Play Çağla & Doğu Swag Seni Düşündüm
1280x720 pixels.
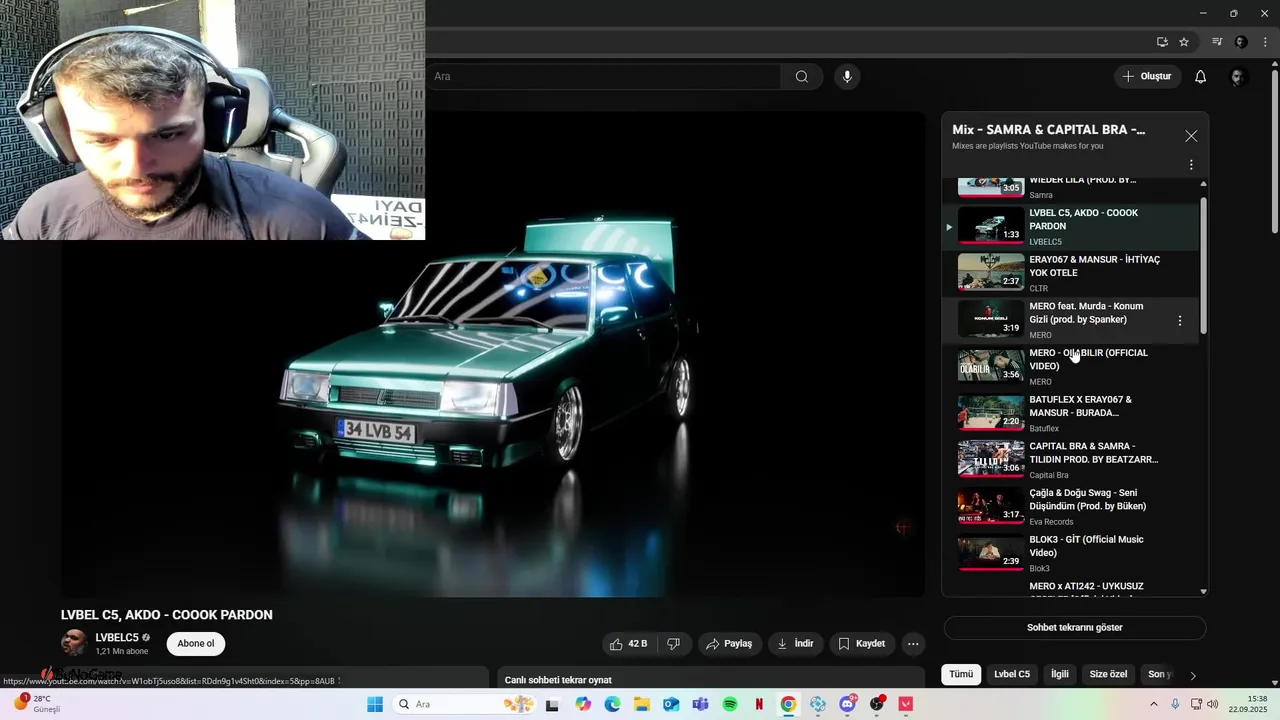tap(1069, 507)
